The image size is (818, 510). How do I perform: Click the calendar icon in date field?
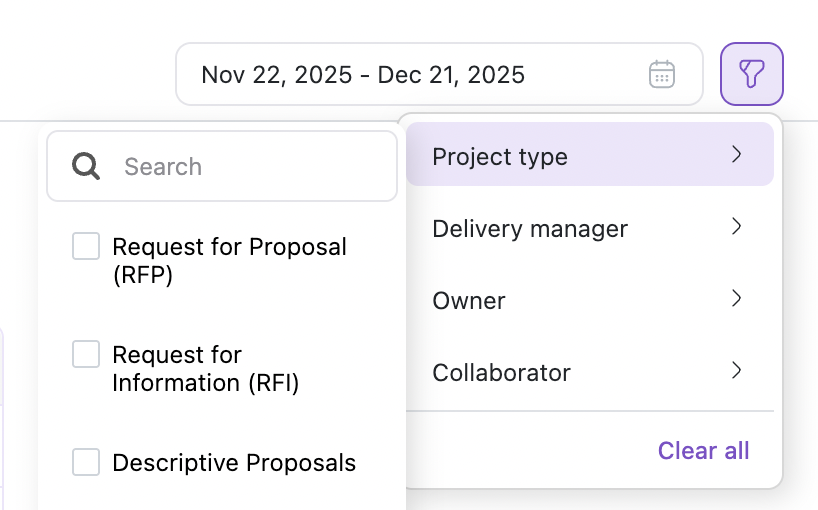662,74
